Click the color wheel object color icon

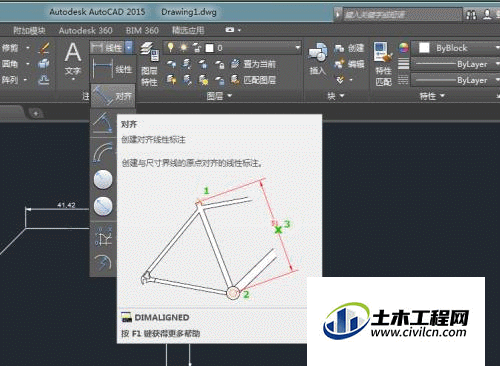[403, 48]
